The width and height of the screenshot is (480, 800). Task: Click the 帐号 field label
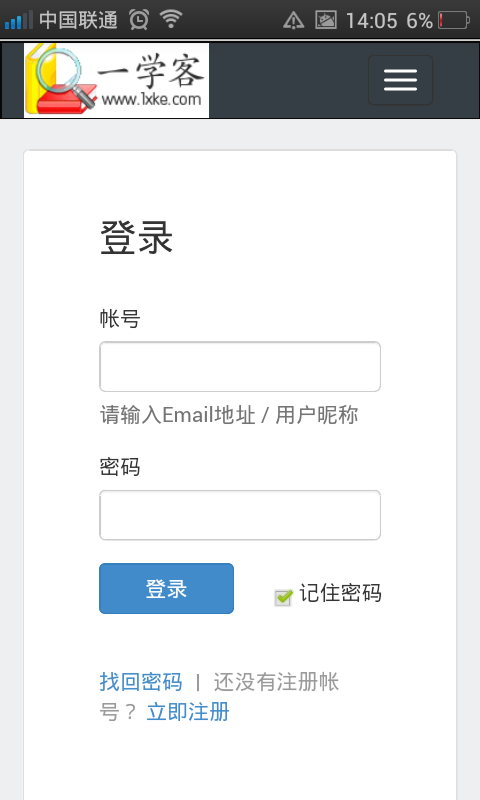(120, 318)
